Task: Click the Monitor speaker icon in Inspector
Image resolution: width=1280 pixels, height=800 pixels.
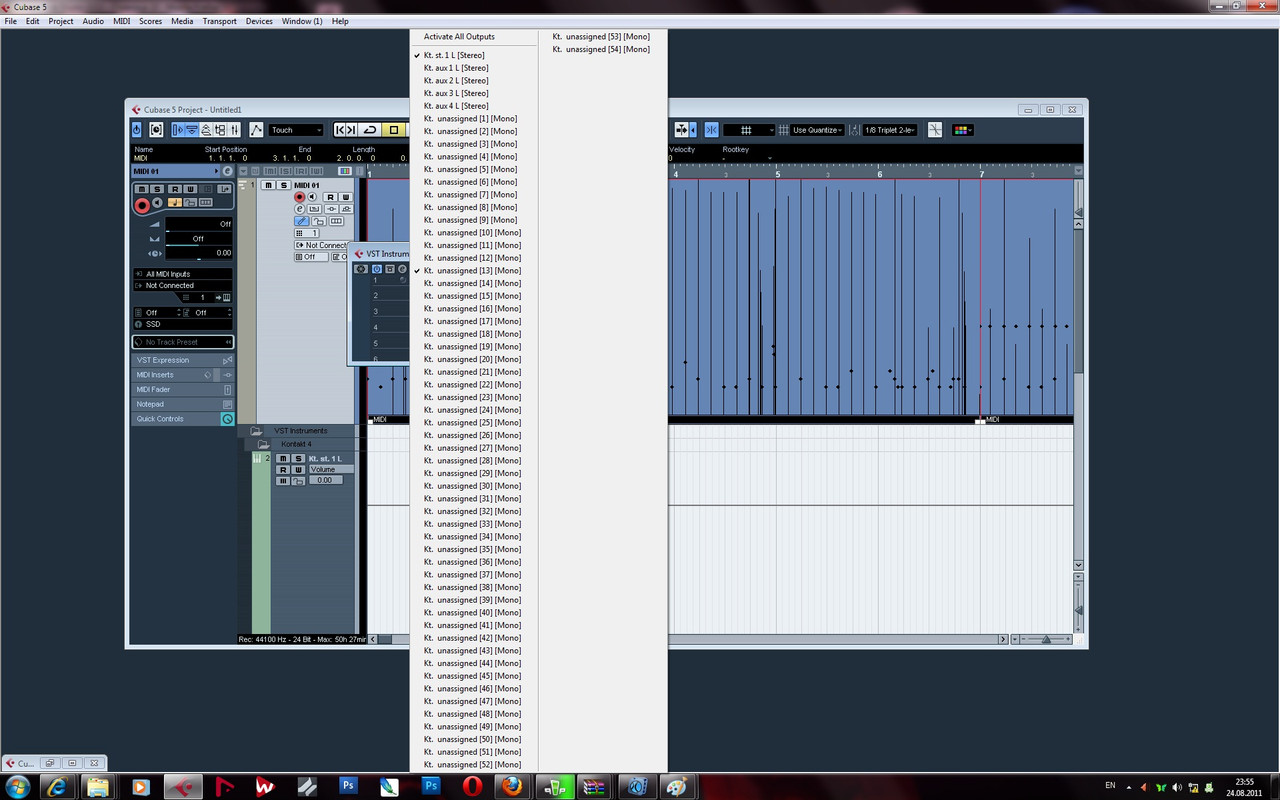Action: 157,203
